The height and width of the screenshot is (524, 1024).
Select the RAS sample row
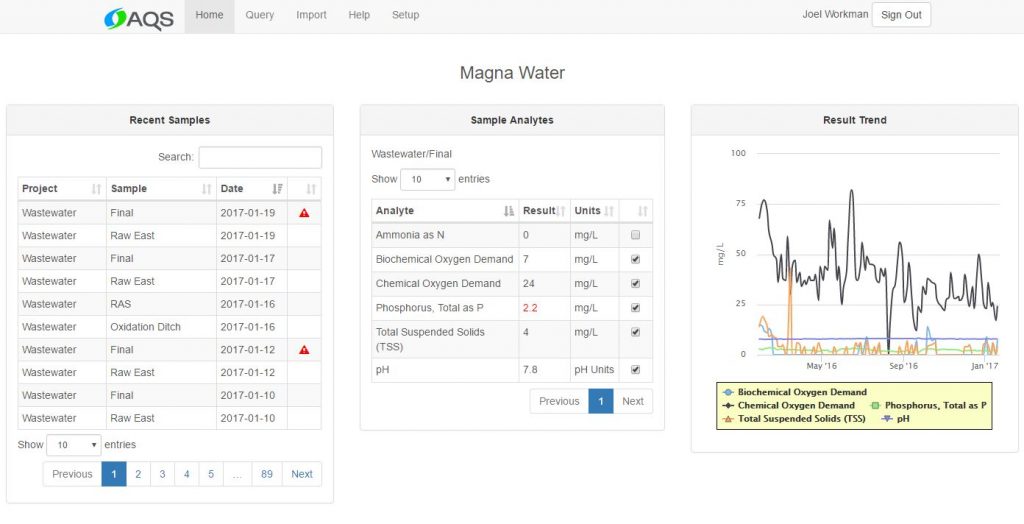(x=170, y=304)
